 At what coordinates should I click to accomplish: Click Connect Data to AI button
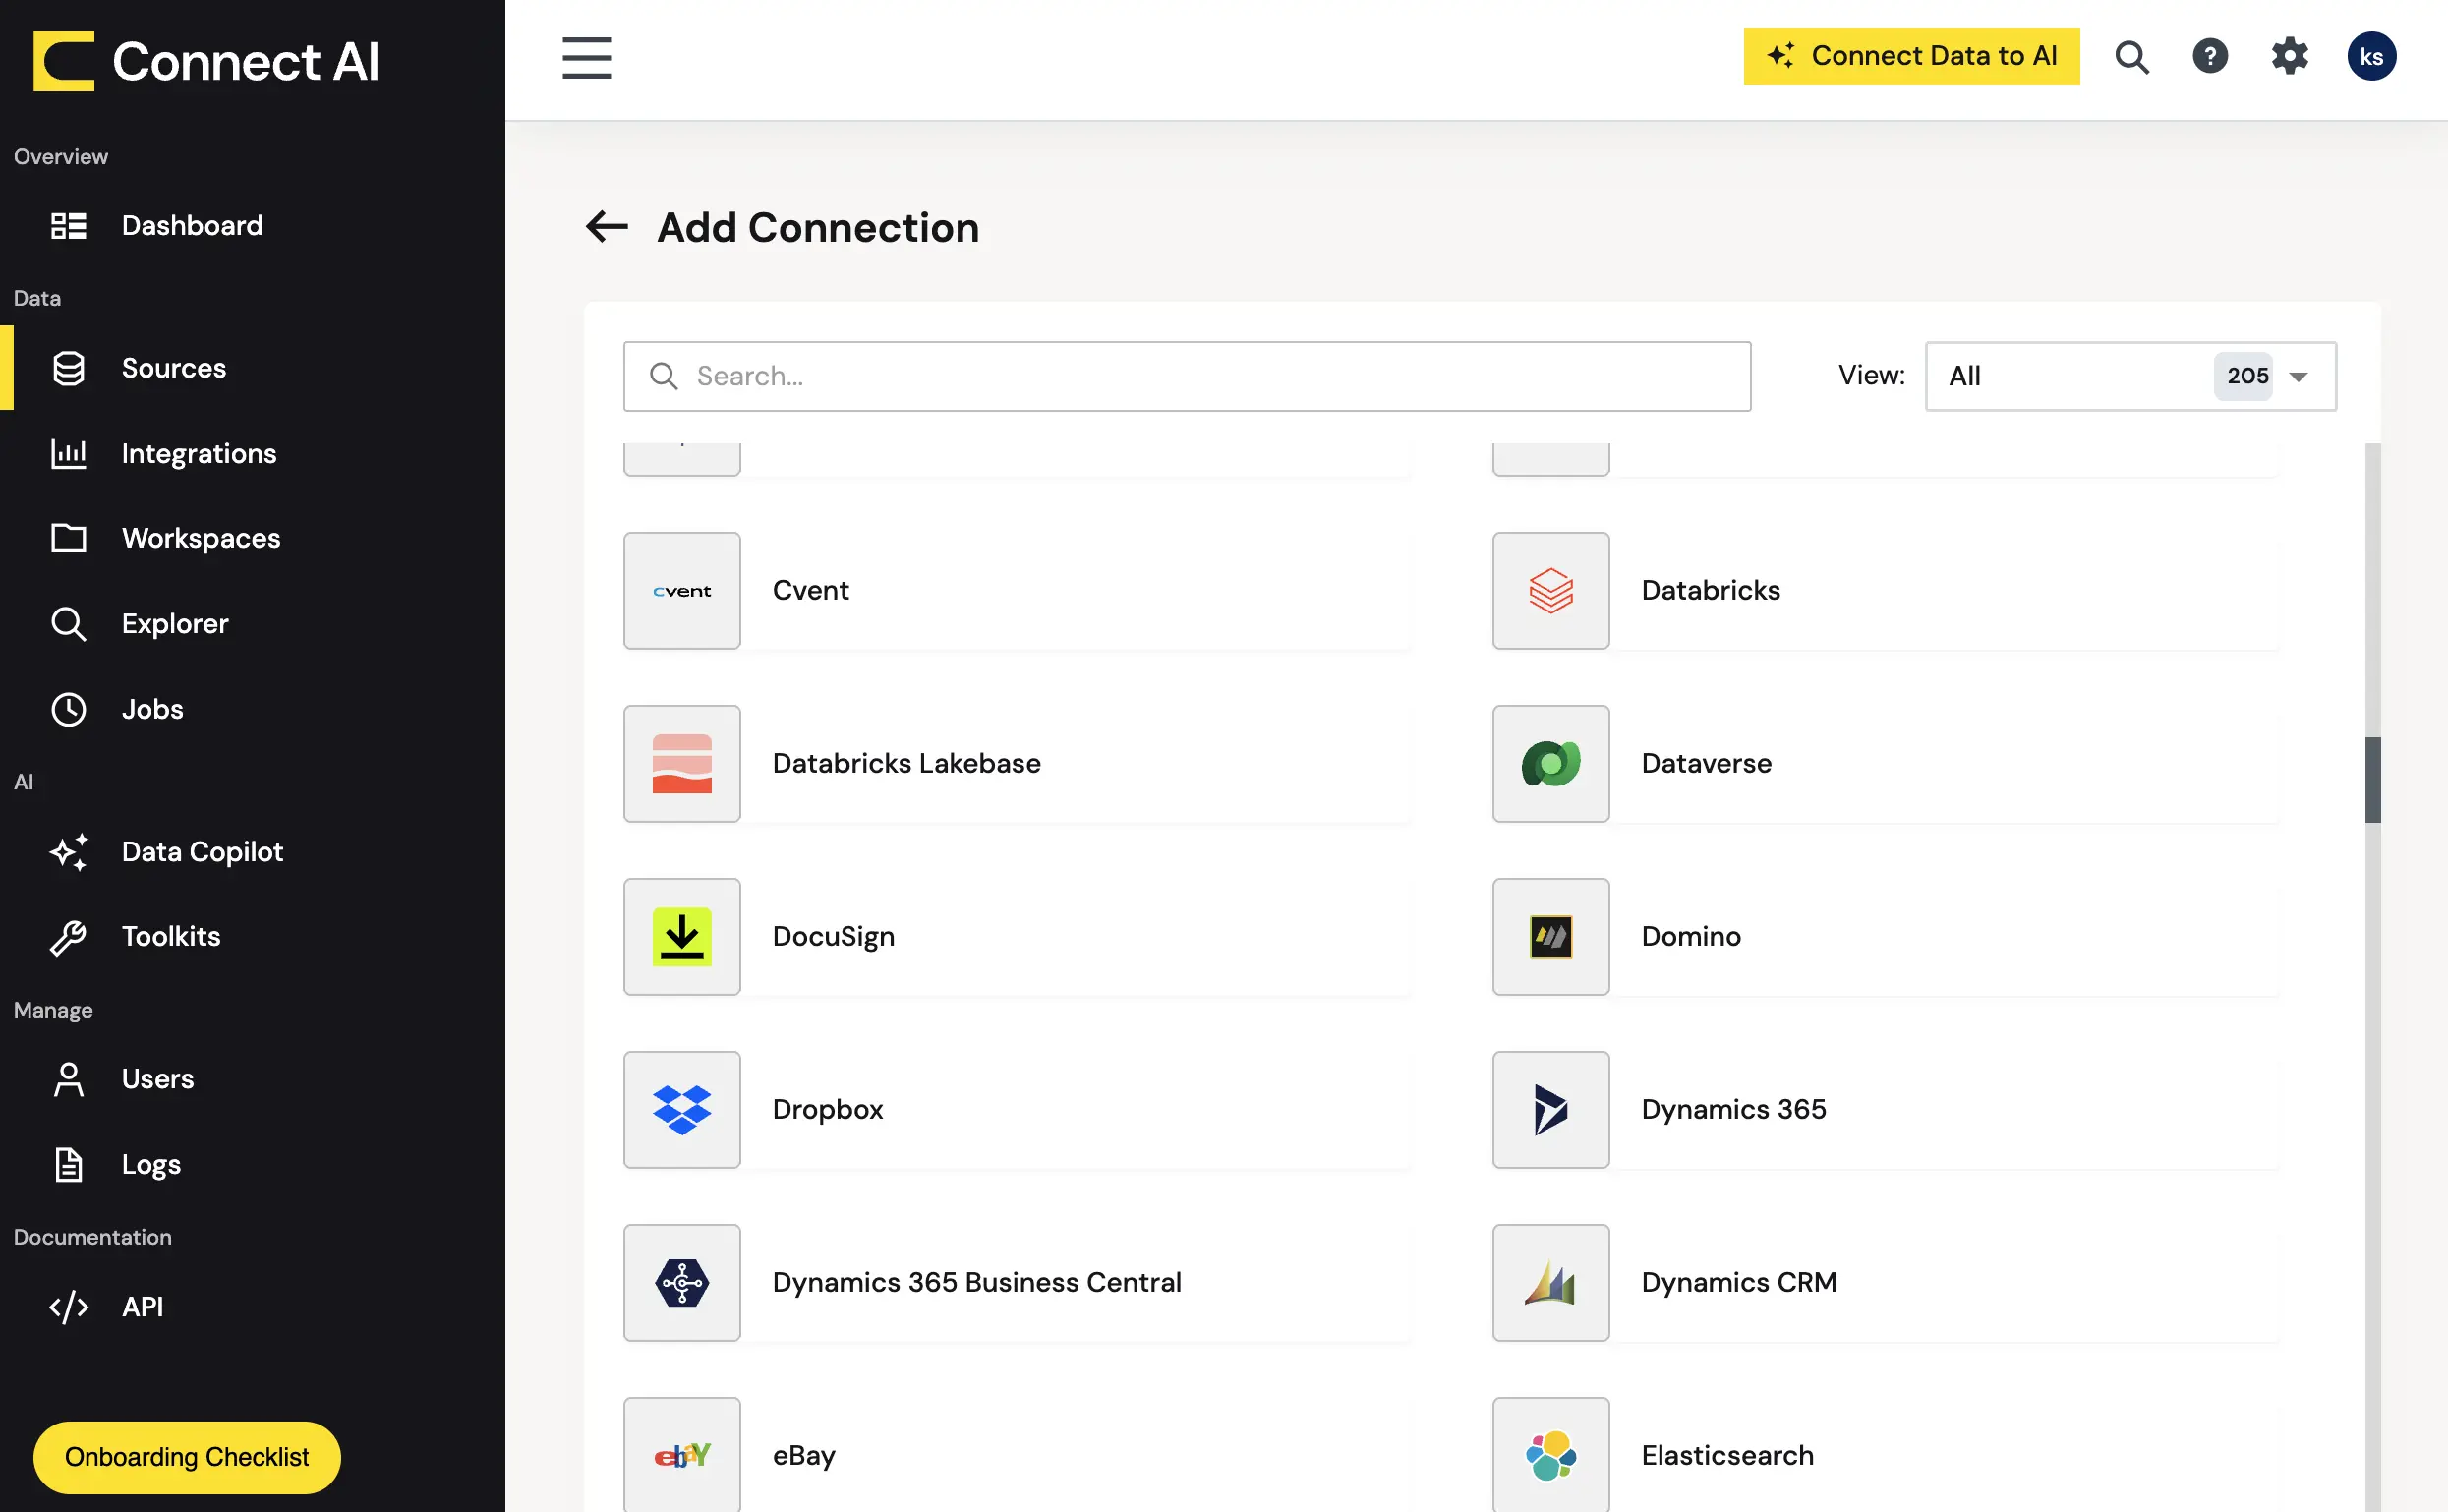(x=1911, y=56)
